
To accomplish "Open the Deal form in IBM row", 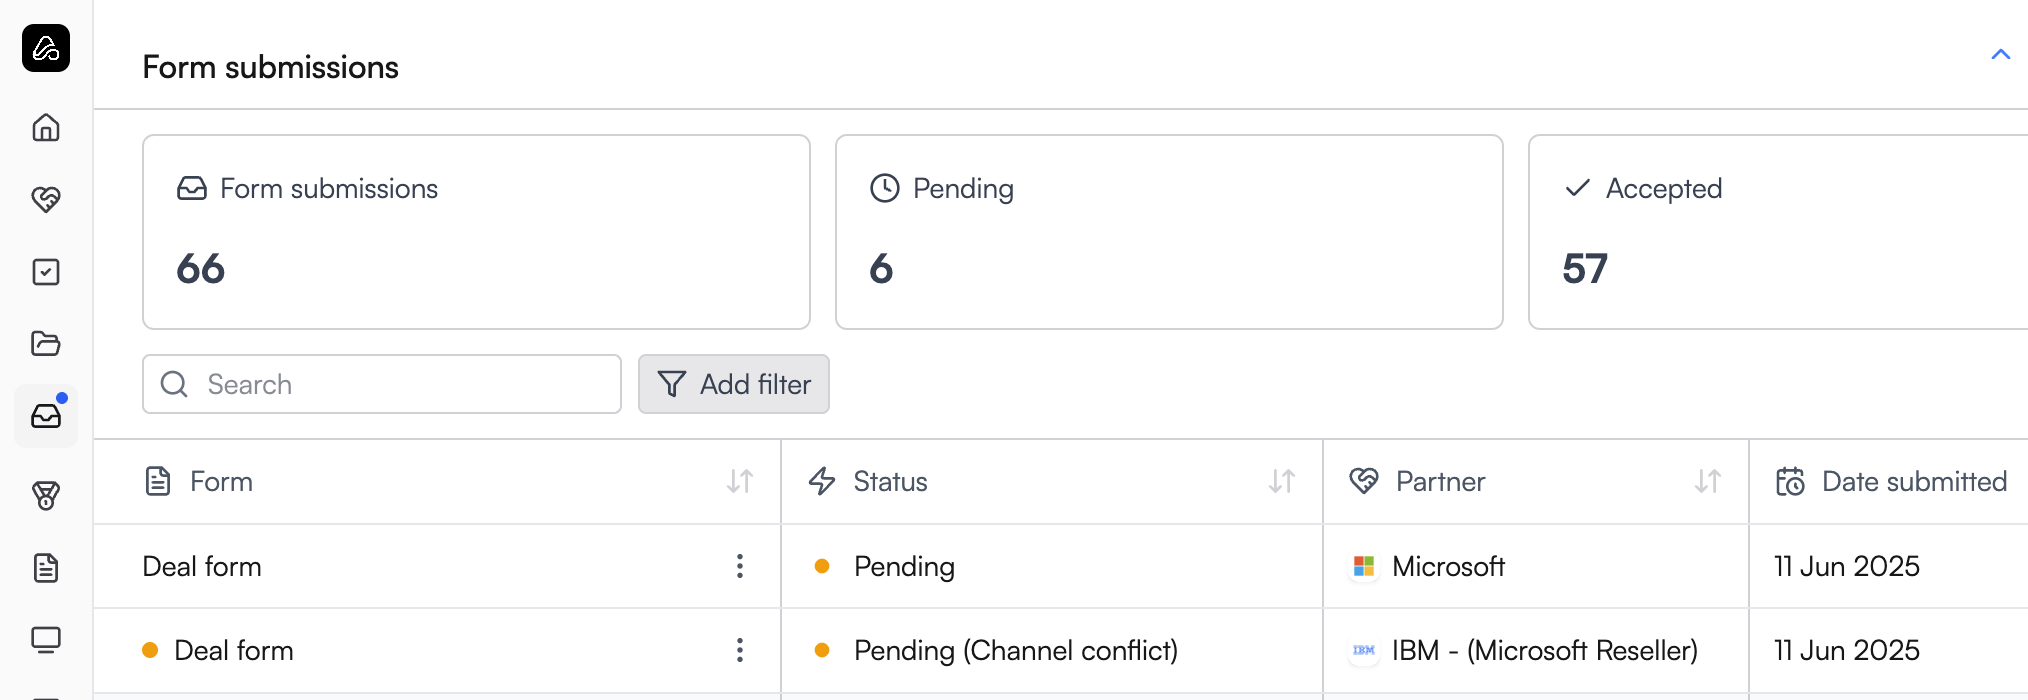I will pyautogui.click(x=234, y=650).
